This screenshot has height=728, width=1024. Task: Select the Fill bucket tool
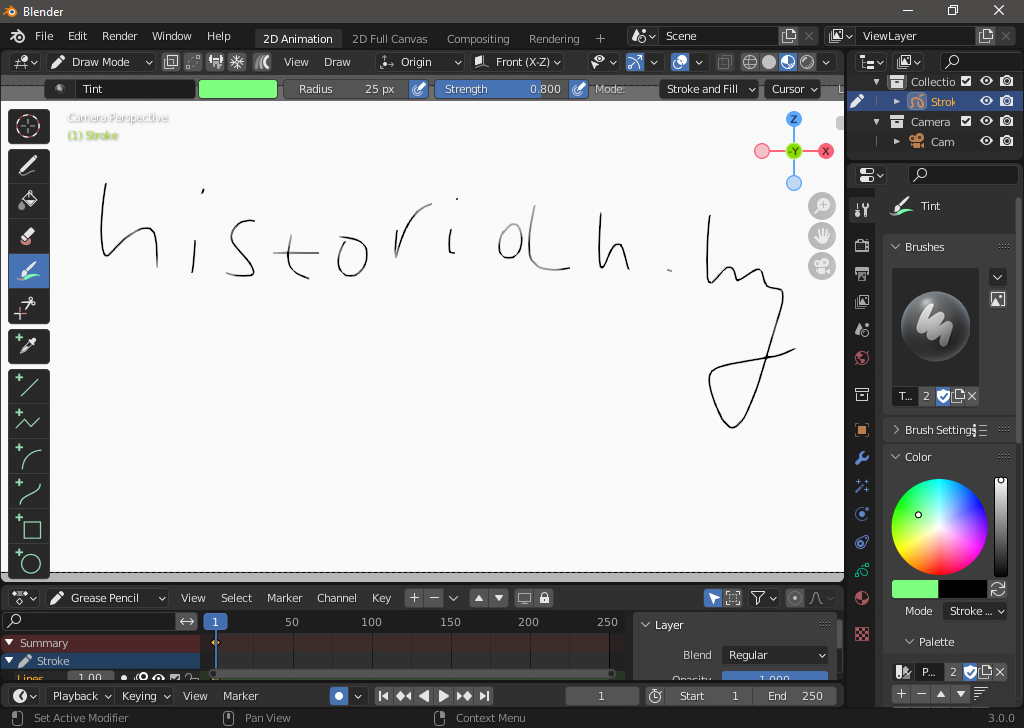[x=29, y=200]
